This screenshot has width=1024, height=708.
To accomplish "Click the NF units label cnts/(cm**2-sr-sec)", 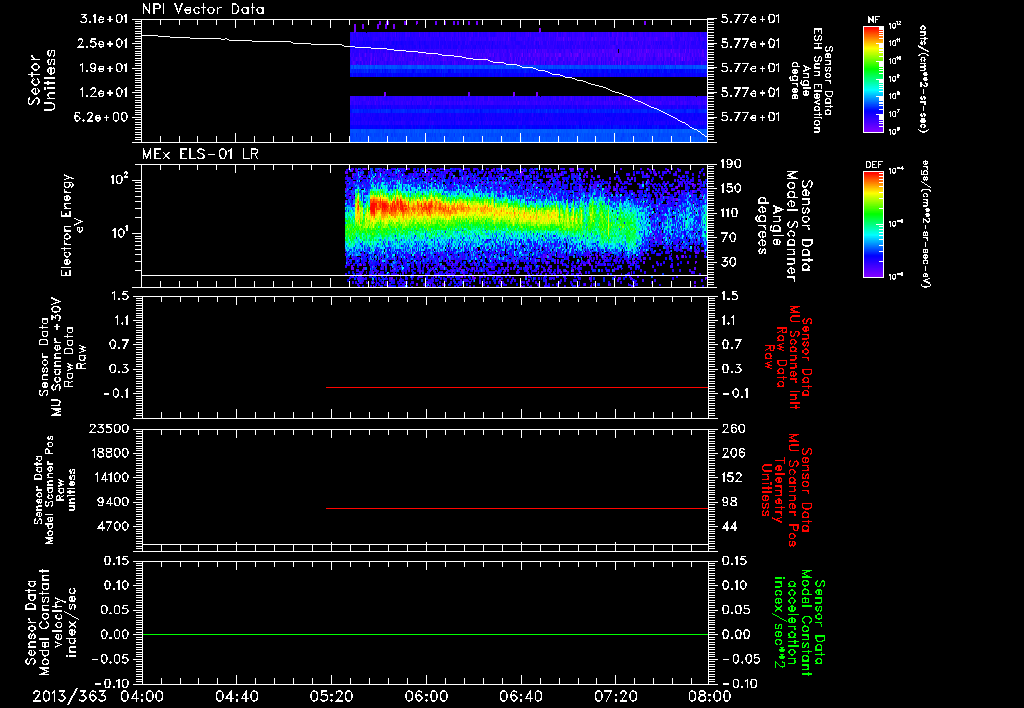I will click(922, 78).
